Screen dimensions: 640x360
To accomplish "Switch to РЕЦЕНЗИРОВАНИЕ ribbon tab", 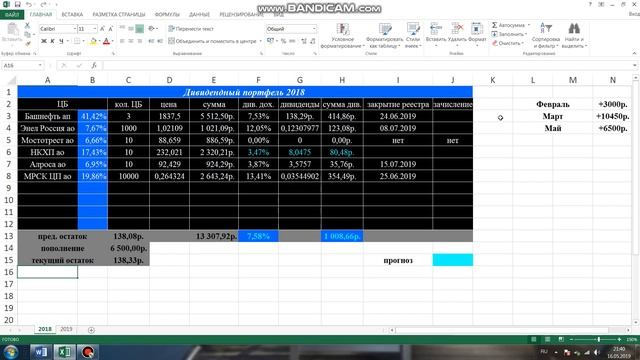I will [241, 15].
